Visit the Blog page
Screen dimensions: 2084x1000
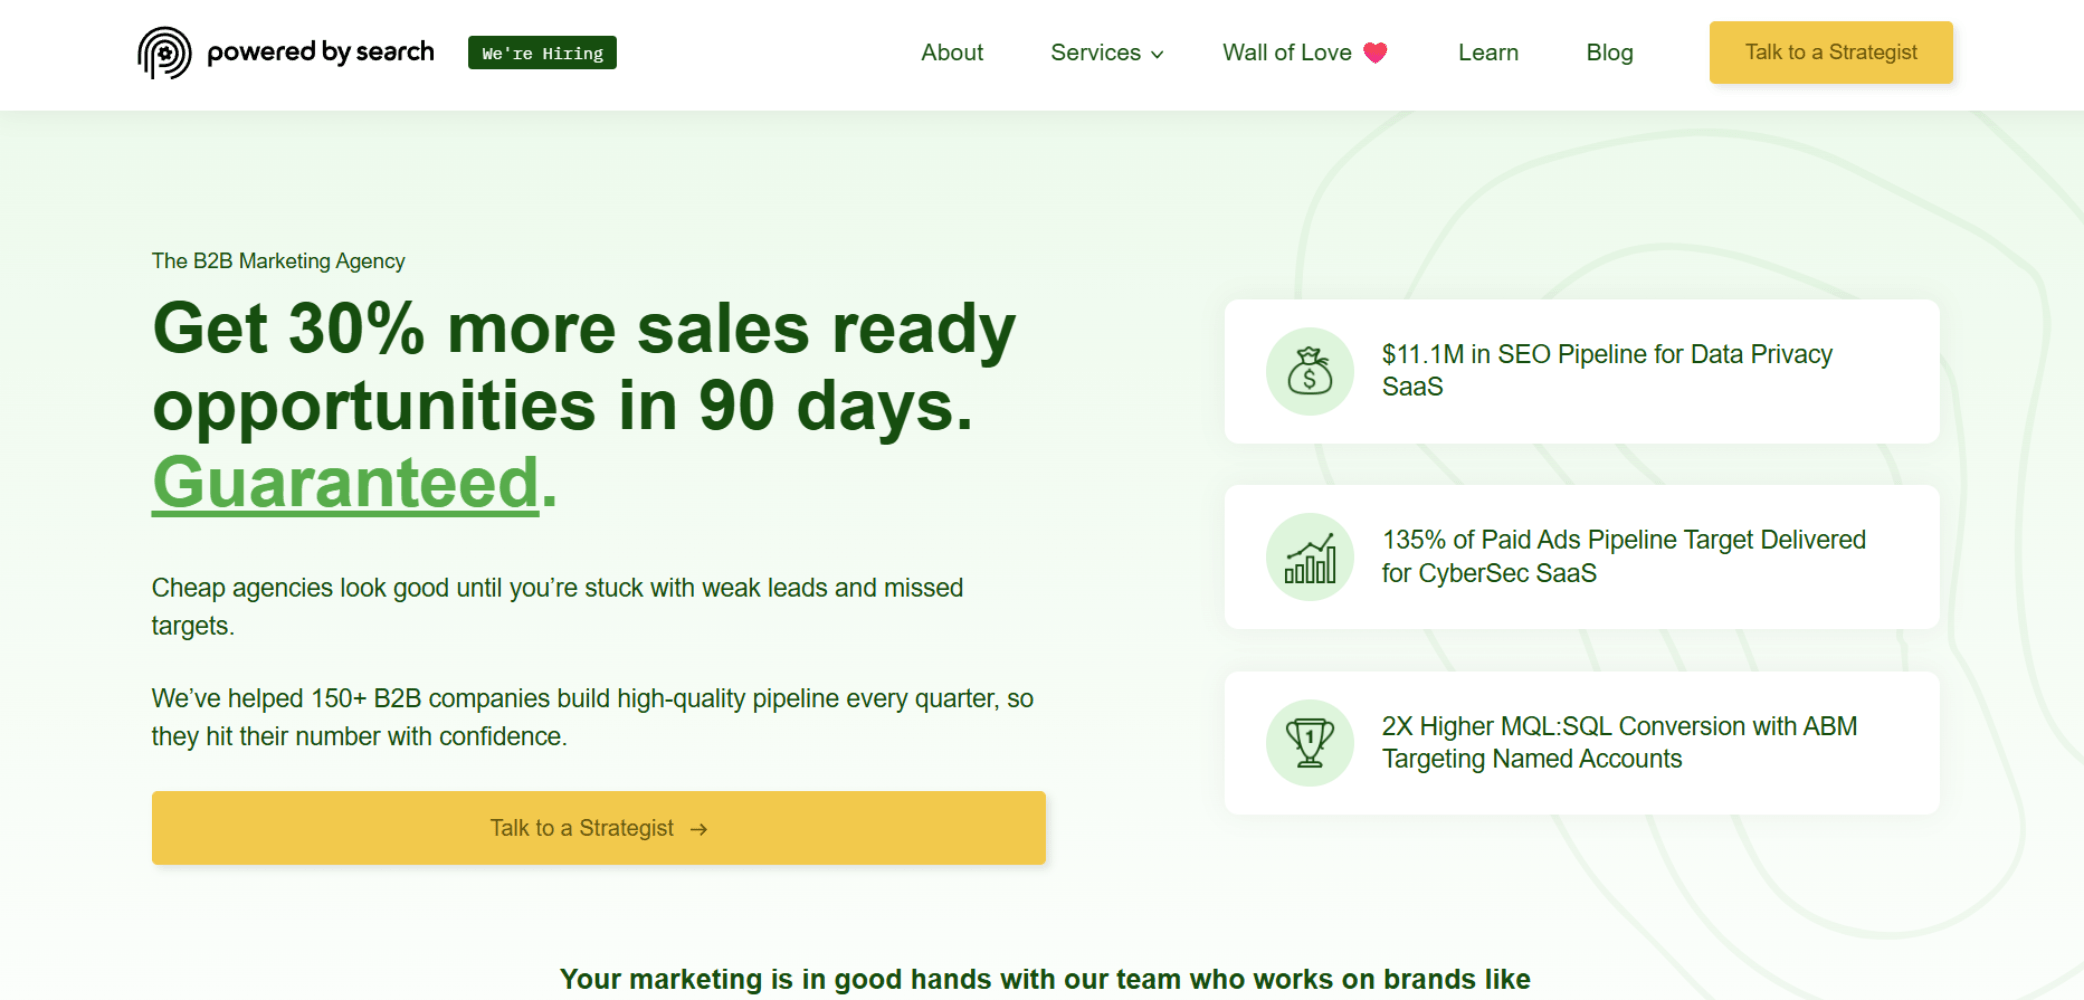(1609, 53)
